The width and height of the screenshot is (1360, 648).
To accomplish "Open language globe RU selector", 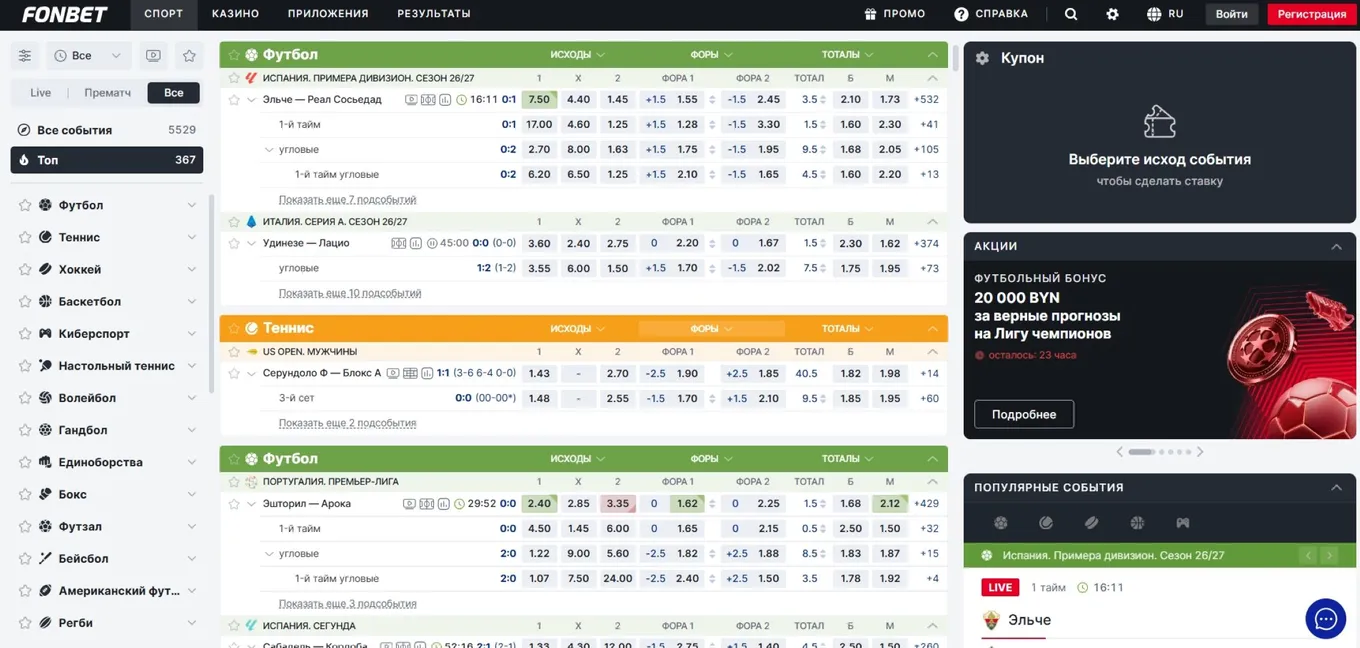I will (1165, 14).
